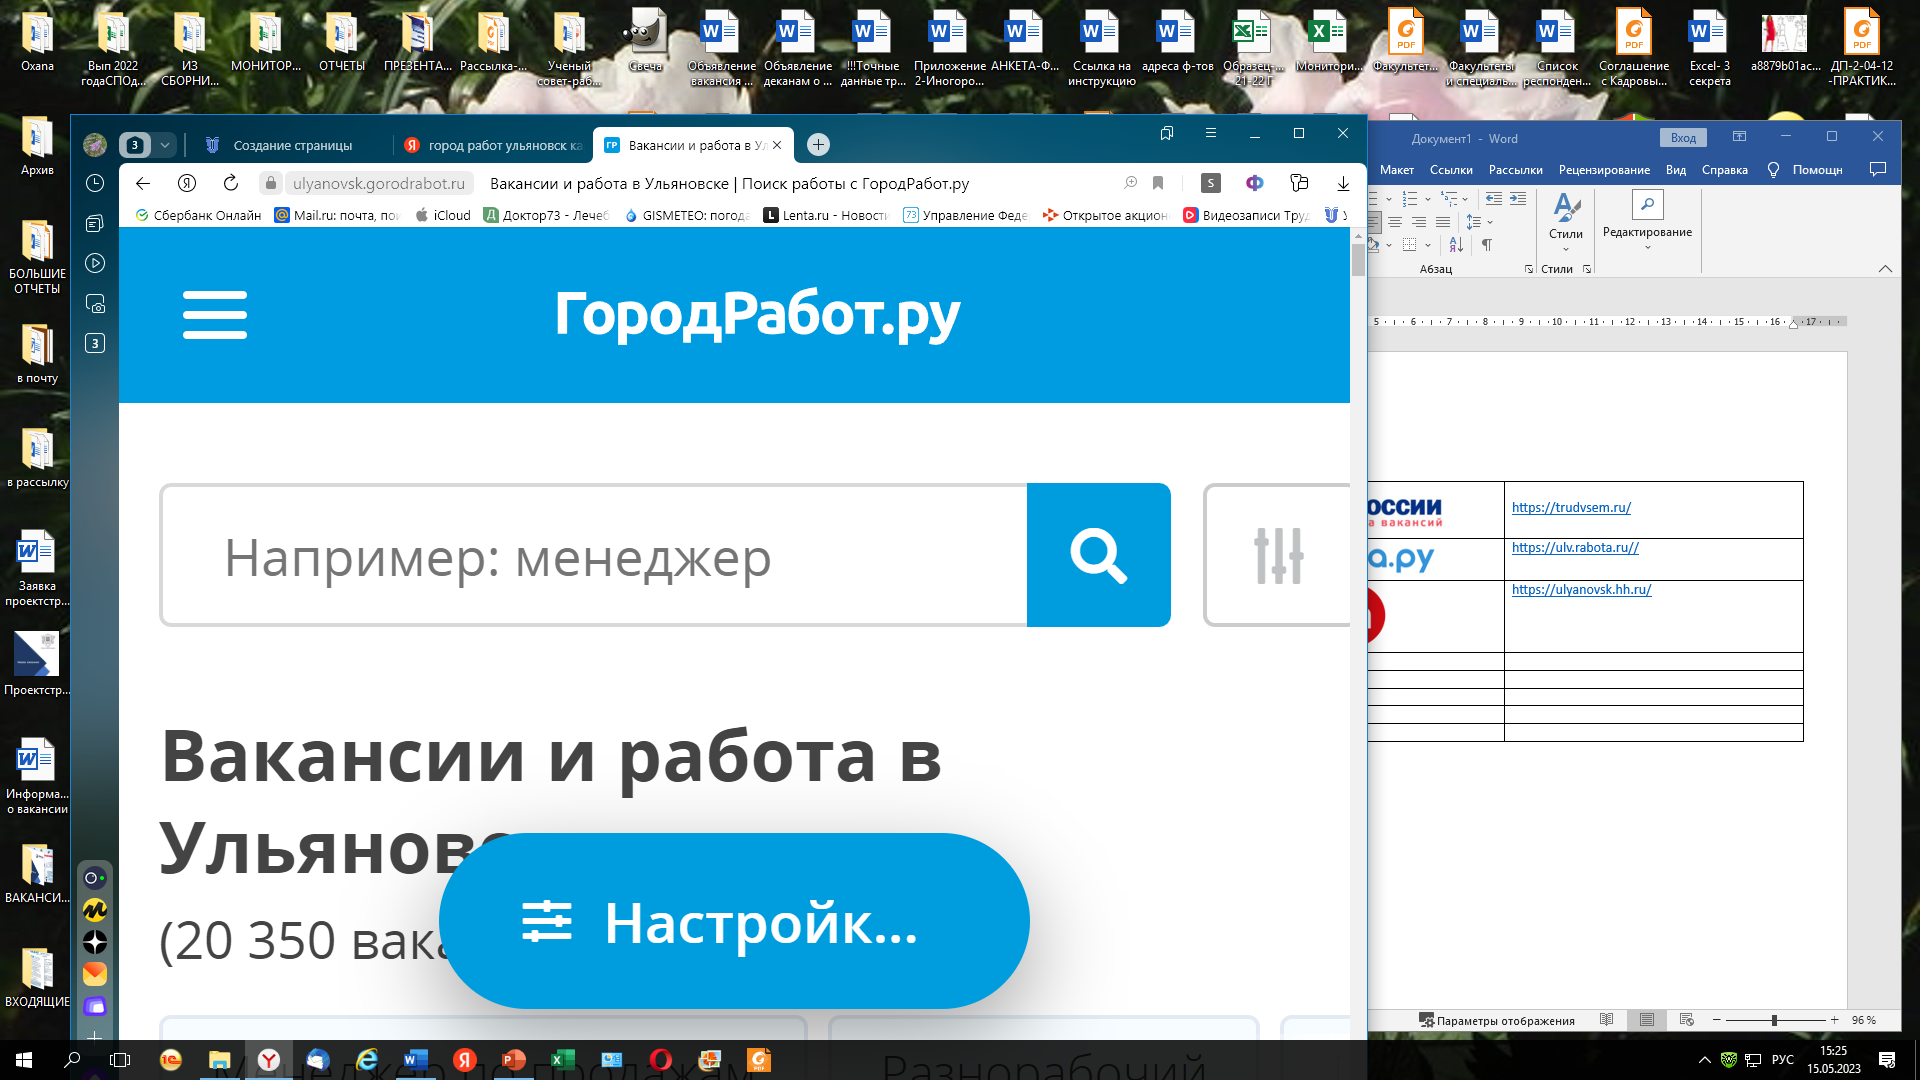Open the ulyanovsk.hh.ru link in Word

coord(1581,589)
